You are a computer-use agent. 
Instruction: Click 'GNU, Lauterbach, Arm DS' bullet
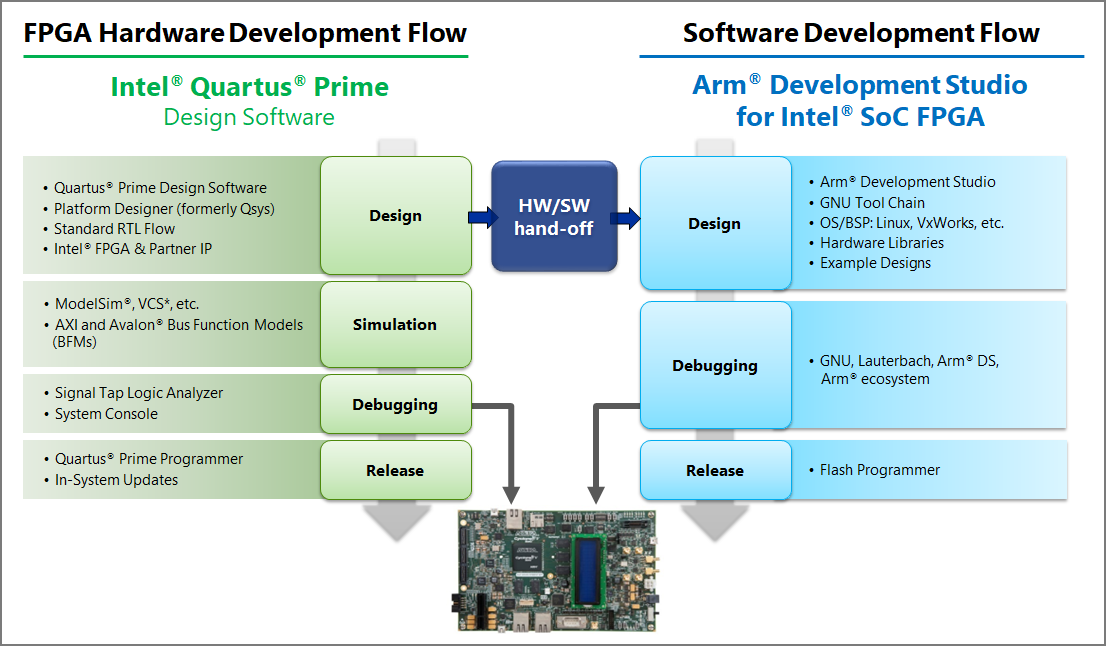[x=909, y=370]
